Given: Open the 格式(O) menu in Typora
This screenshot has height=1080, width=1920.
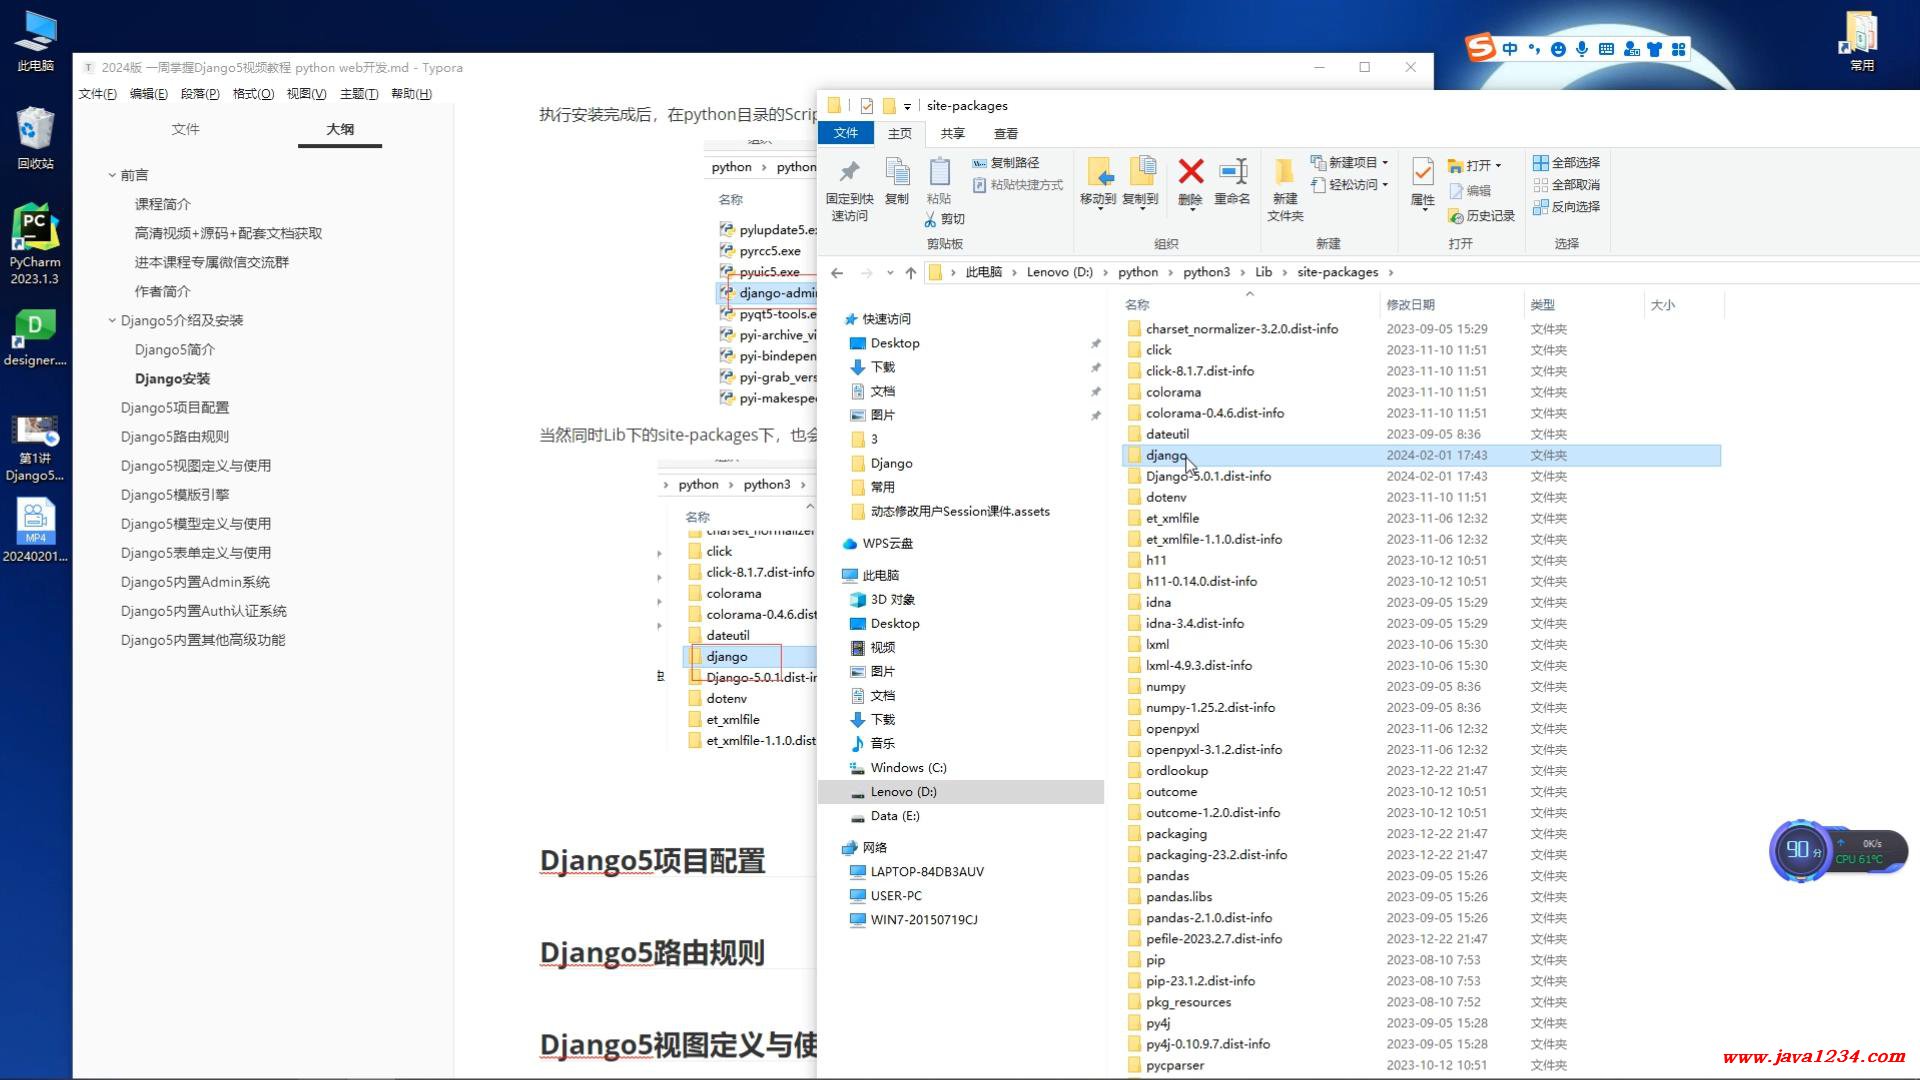Looking at the screenshot, I should [x=253, y=94].
